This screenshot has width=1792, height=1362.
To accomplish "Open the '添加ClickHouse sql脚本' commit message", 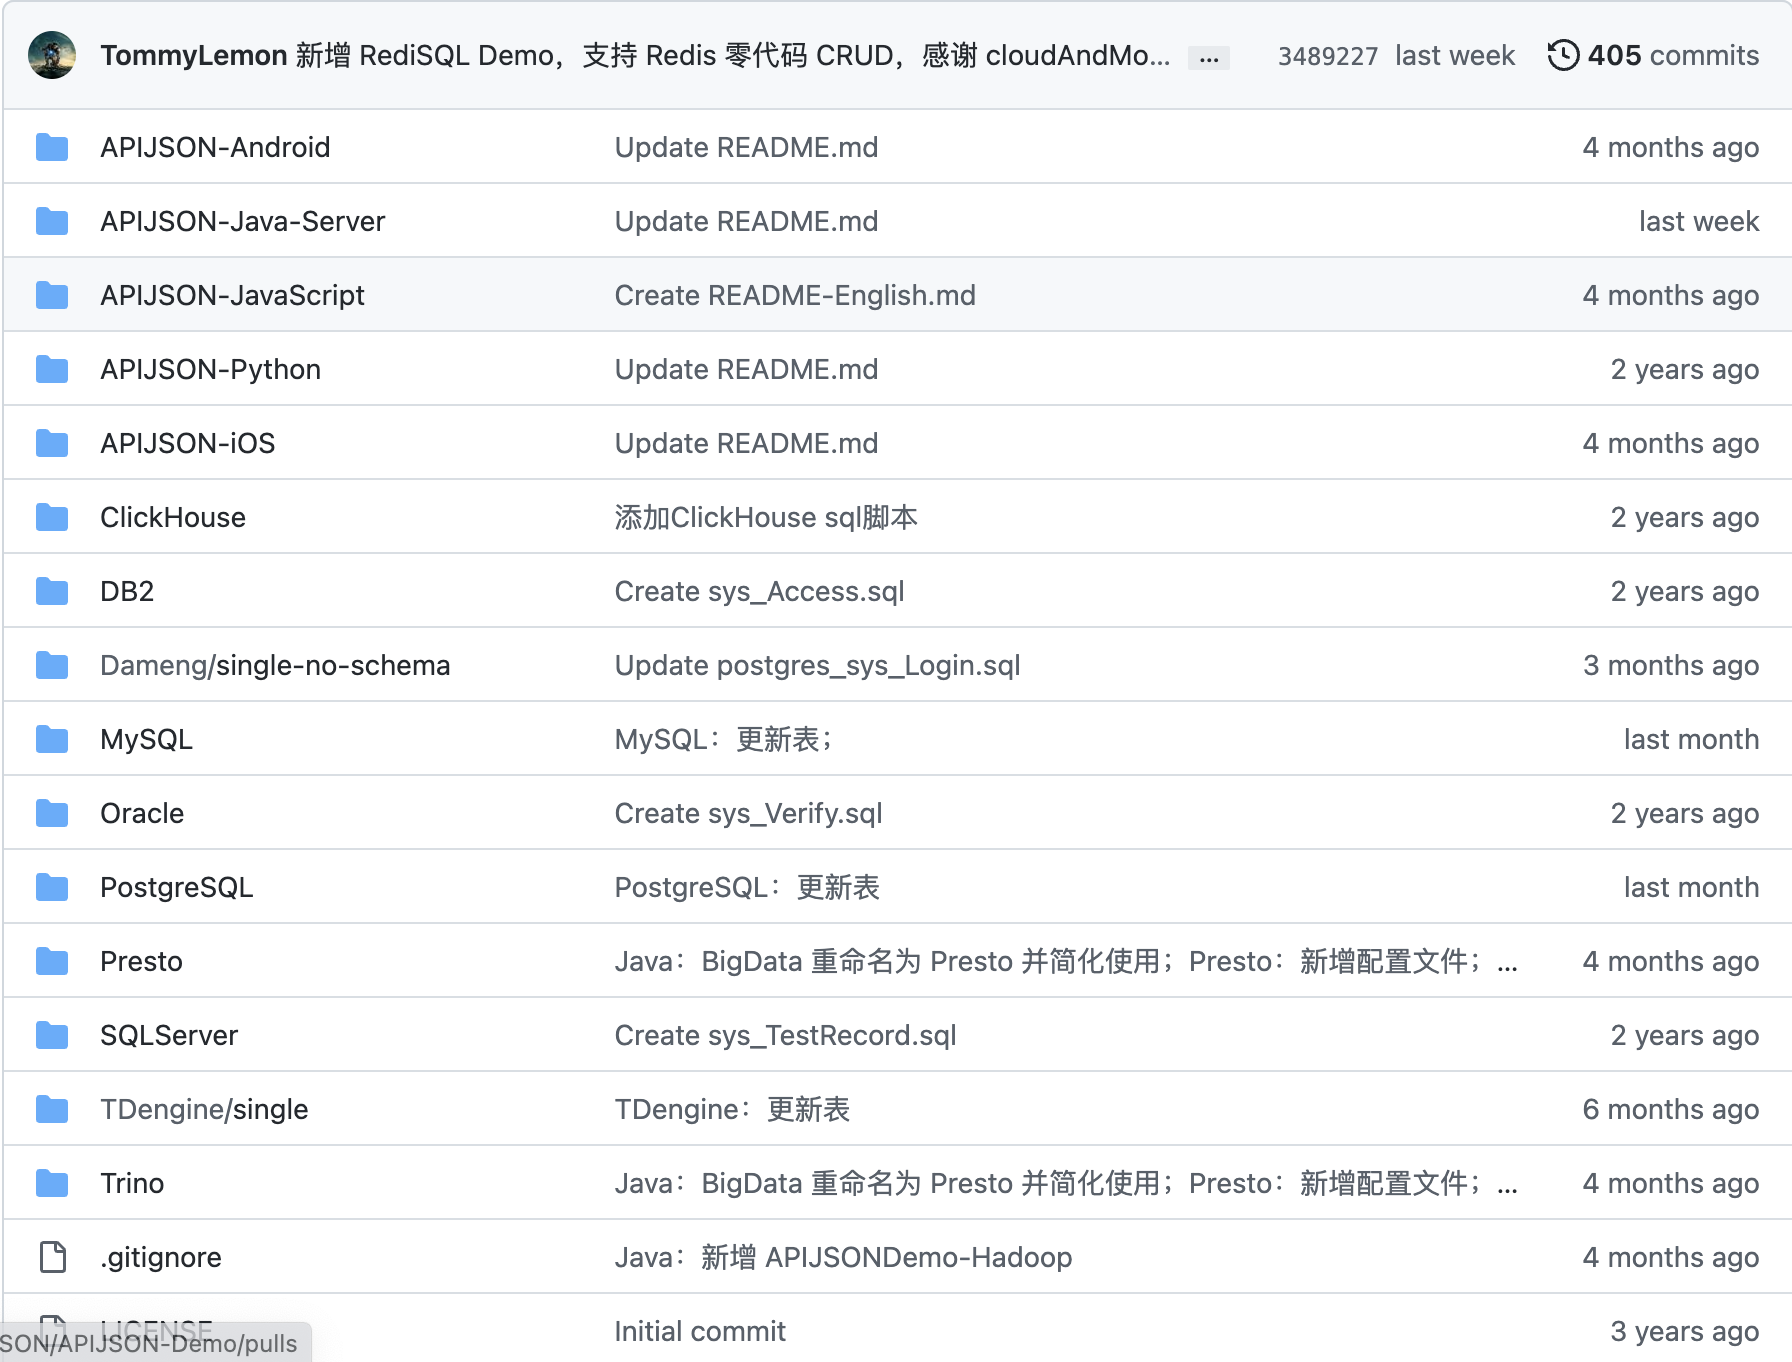I will coord(766,517).
